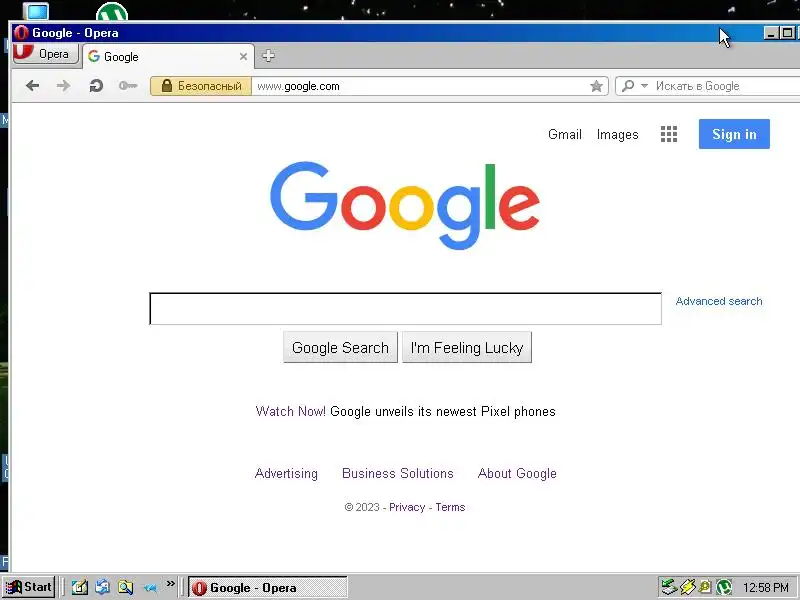The image size is (800, 600).
Task: Click the Google Search button
Action: click(340, 347)
